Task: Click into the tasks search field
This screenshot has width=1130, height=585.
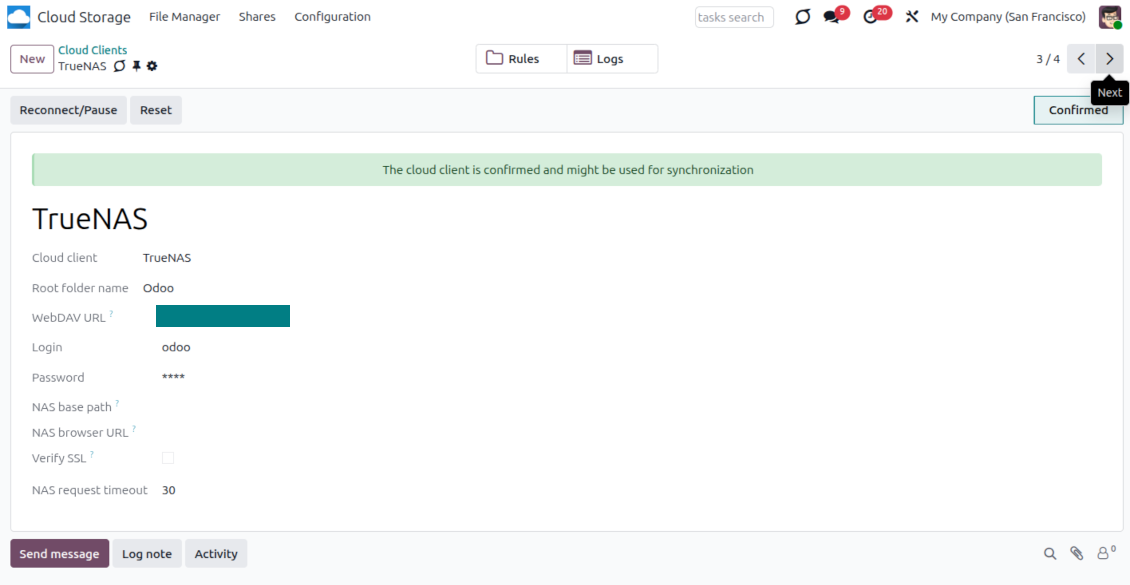Action: coord(734,17)
